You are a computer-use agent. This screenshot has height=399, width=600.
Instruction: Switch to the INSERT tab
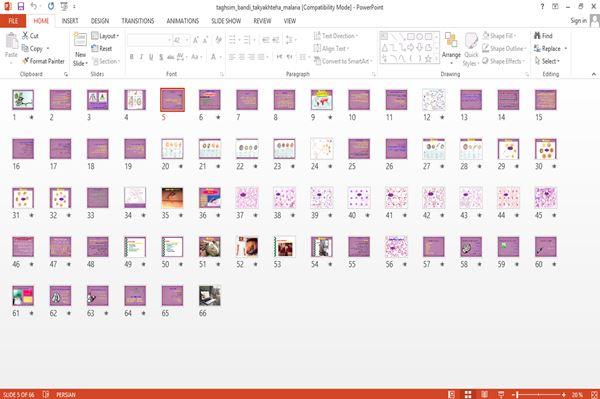70,21
